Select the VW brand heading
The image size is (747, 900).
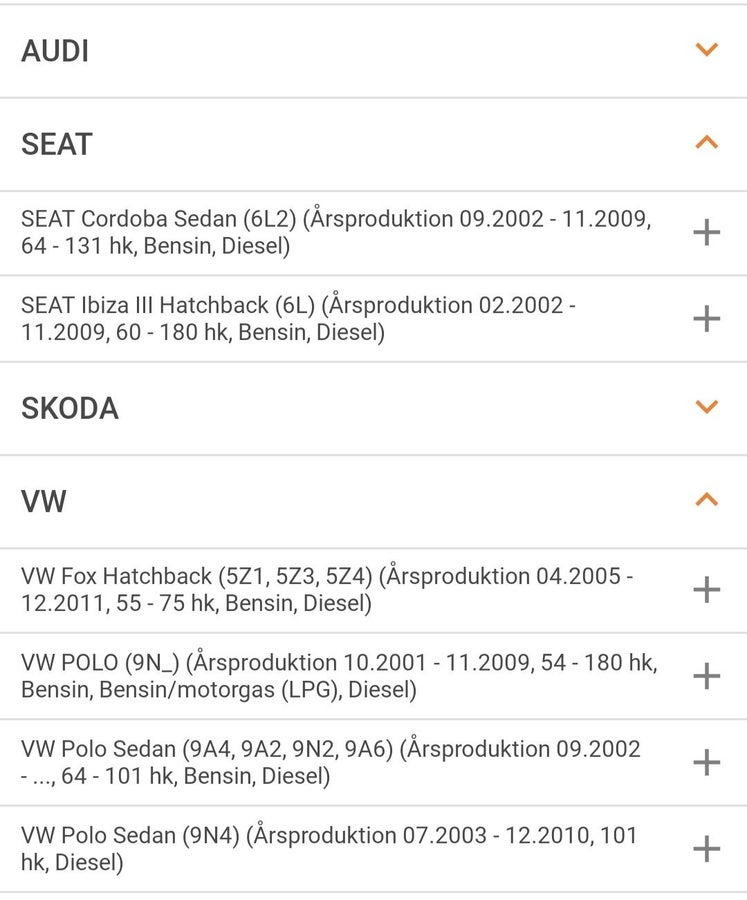(44, 501)
